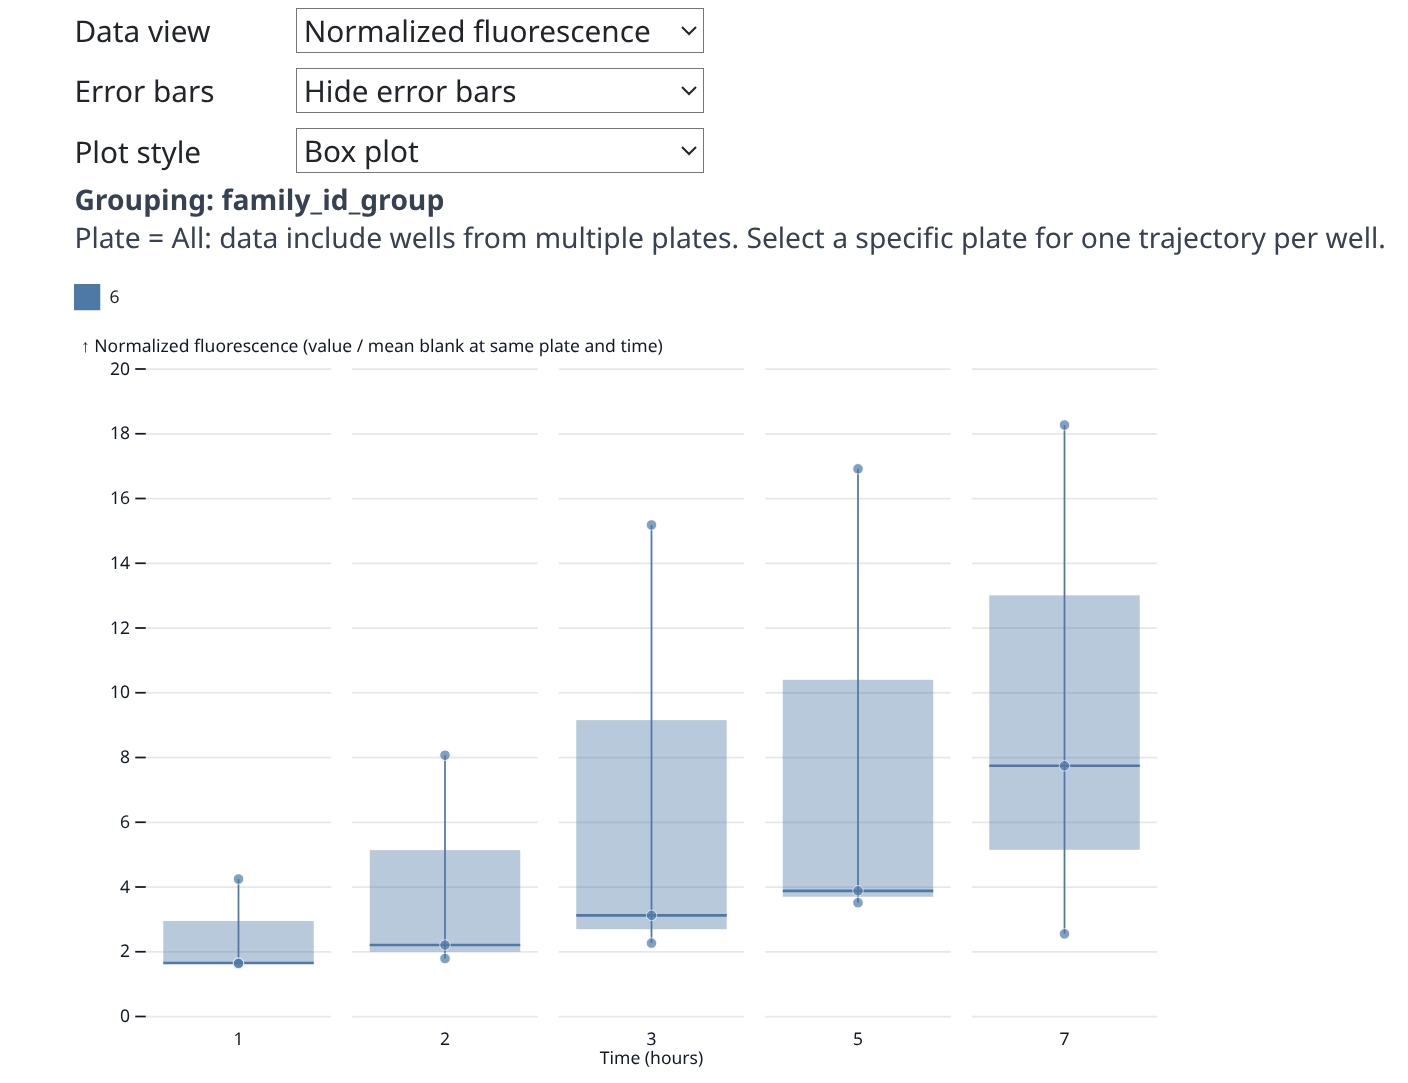Viewport: 1408px width, 1083px height.
Task: Open the Error bars dropdown
Action: click(499, 91)
